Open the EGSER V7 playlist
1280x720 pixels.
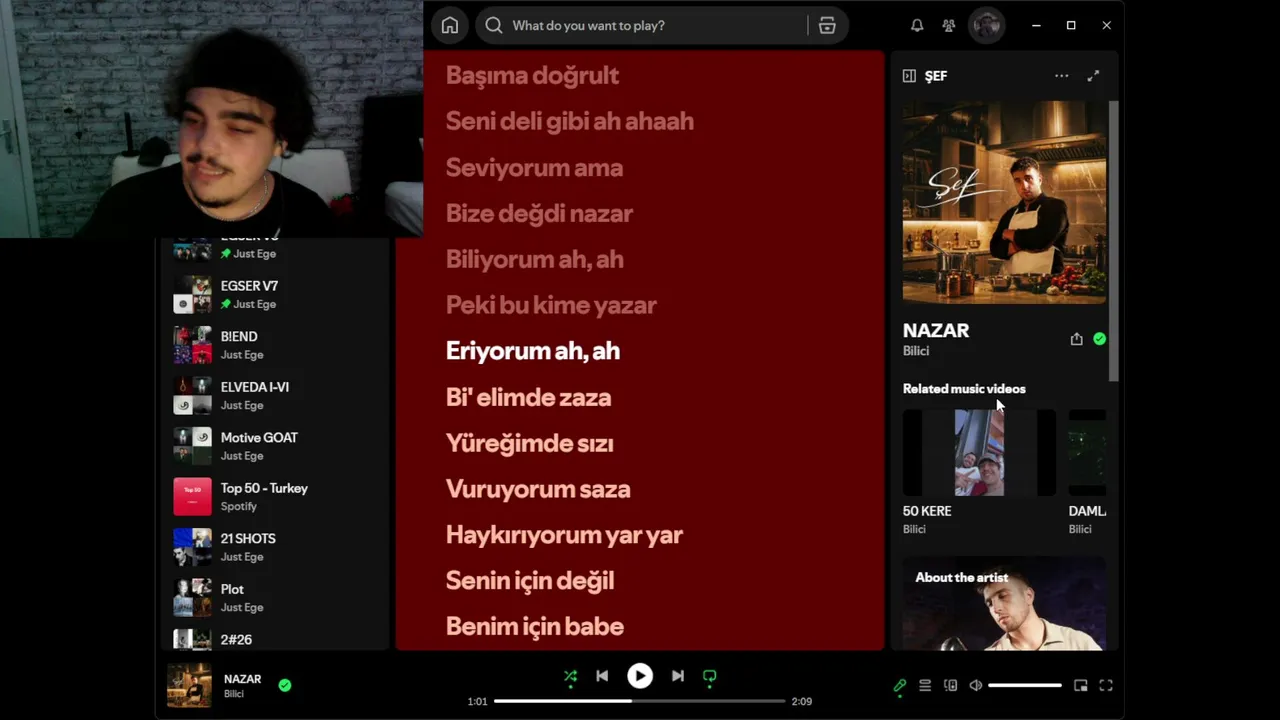tap(275, 295)
